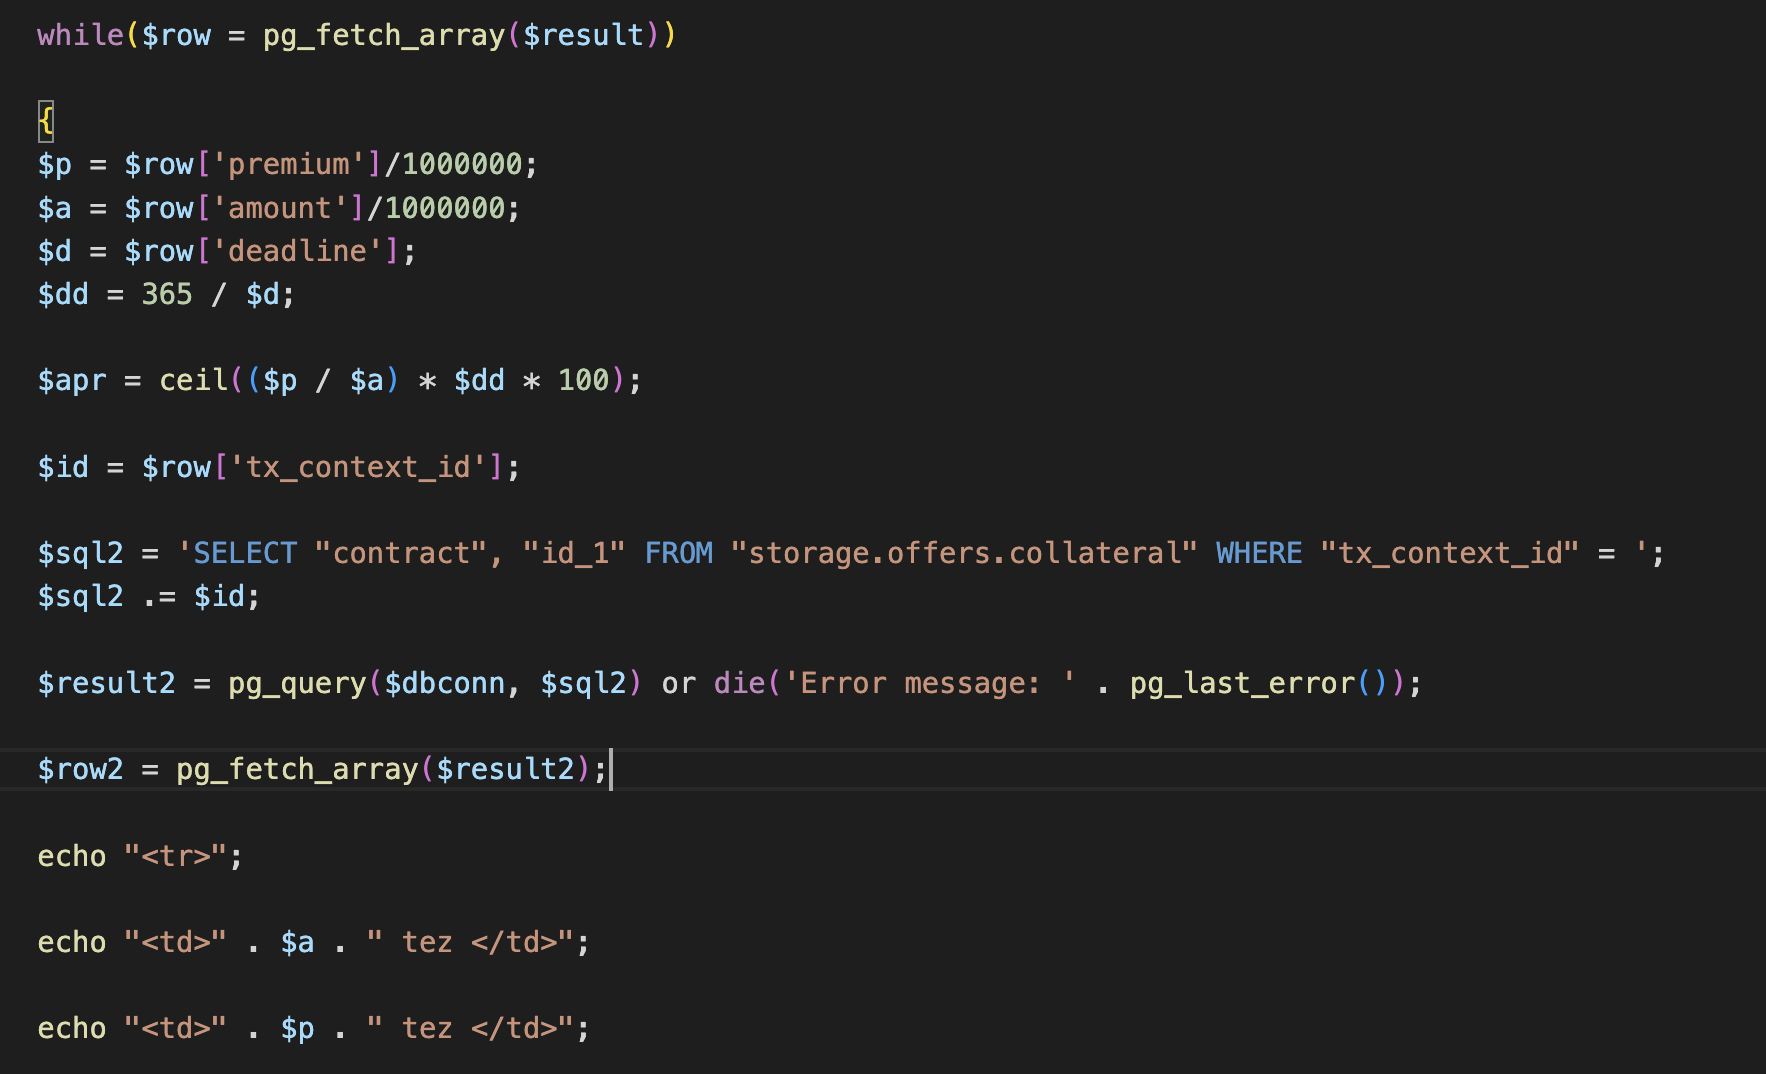This screenshot has width=1766, height=1074.
Task: Click the "storage.offers.collateral" table name
Action: [x=964, y=553]
